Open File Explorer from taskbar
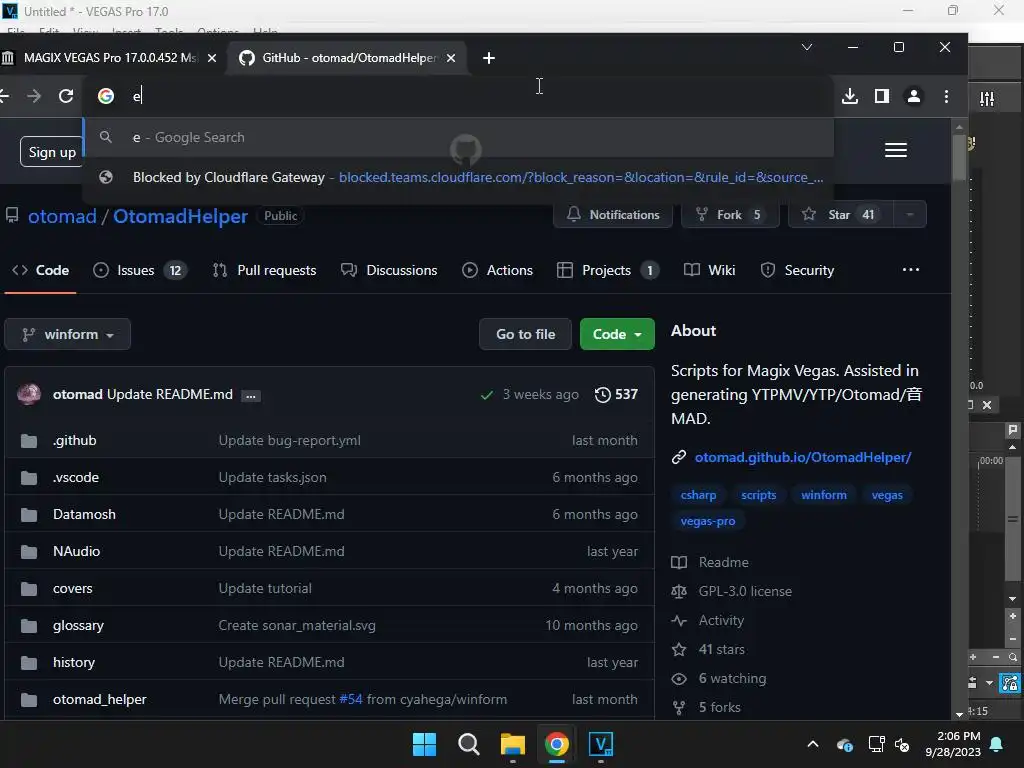 [513, 744]
